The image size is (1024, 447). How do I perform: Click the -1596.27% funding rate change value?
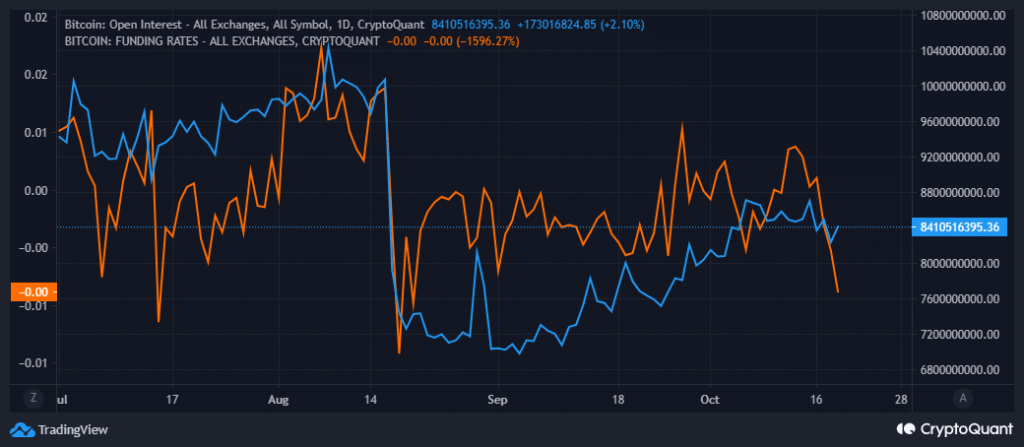click(485, 41)
